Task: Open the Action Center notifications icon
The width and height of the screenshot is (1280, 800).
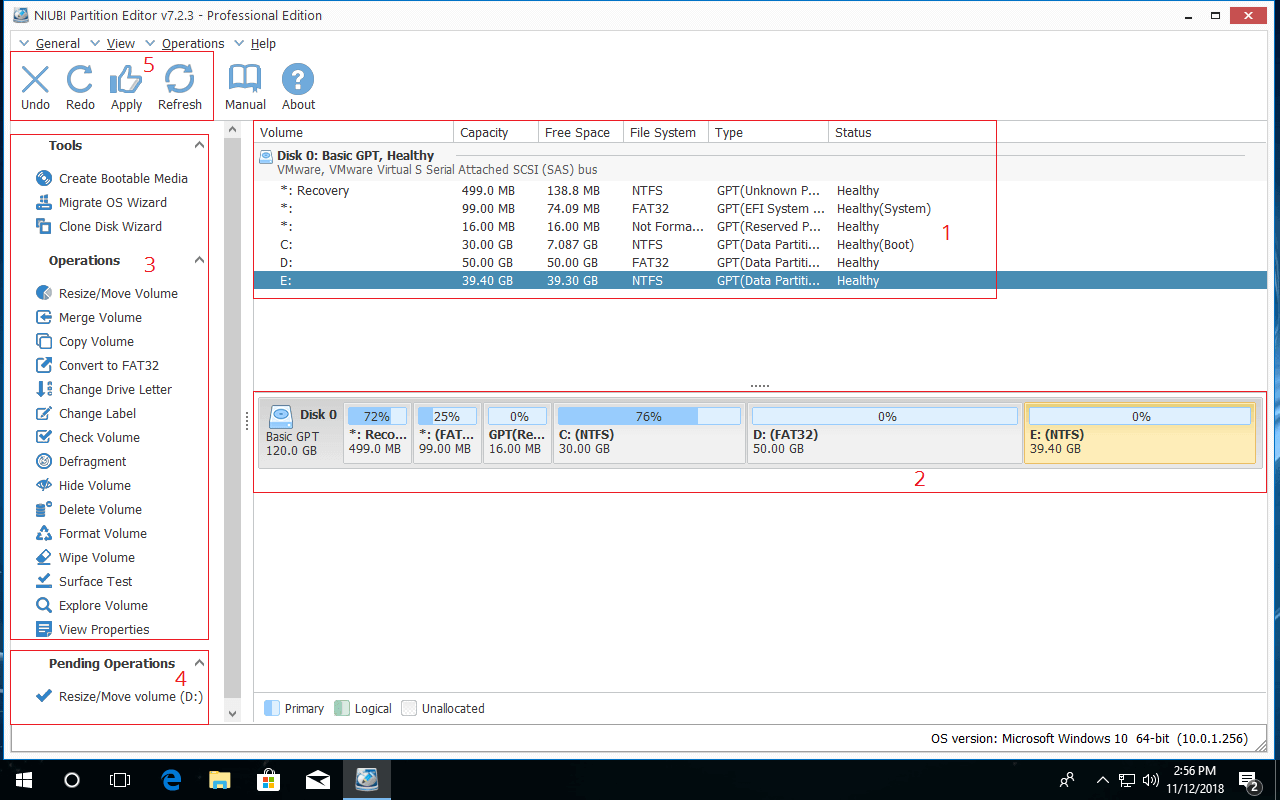Action: (x=1249, y=780)
